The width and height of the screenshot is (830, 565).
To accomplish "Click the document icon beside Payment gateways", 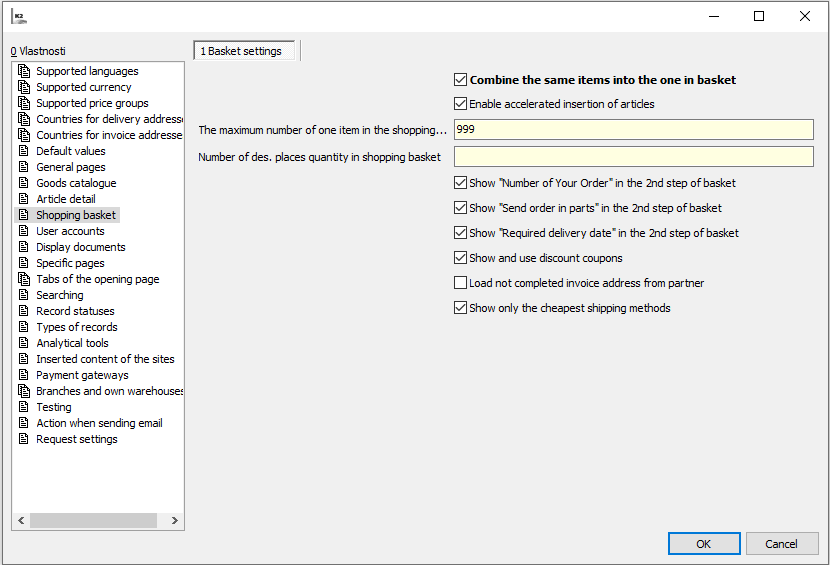I will coord(24,375).
